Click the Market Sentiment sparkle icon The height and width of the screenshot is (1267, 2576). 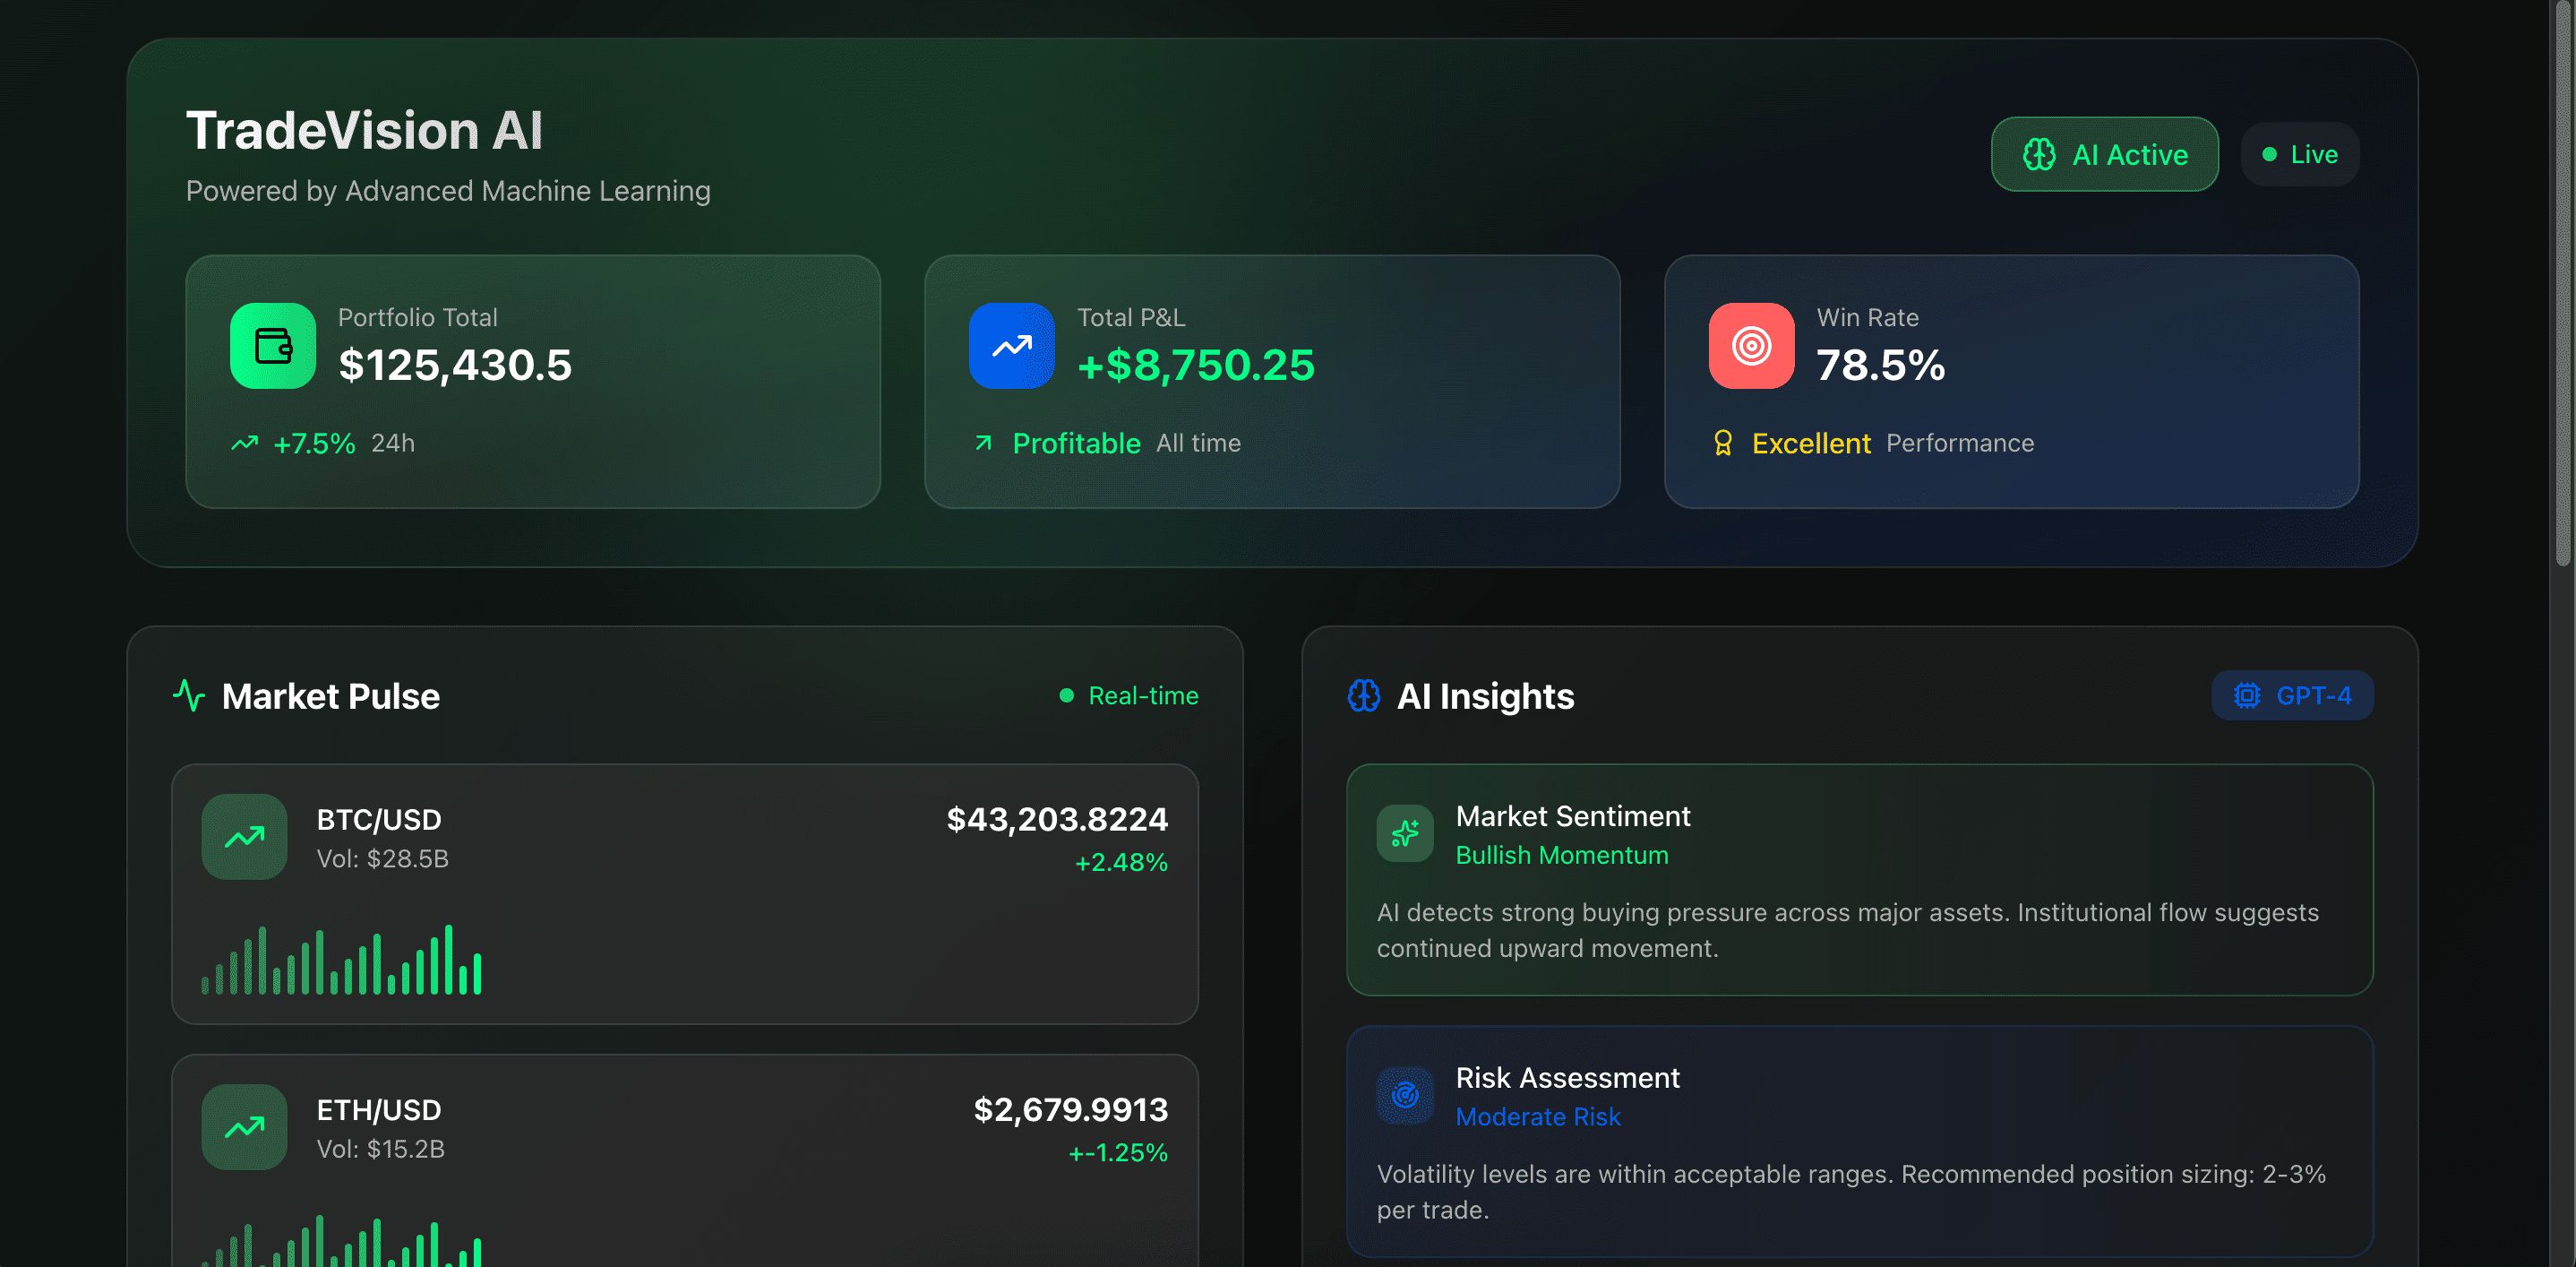1404,833
